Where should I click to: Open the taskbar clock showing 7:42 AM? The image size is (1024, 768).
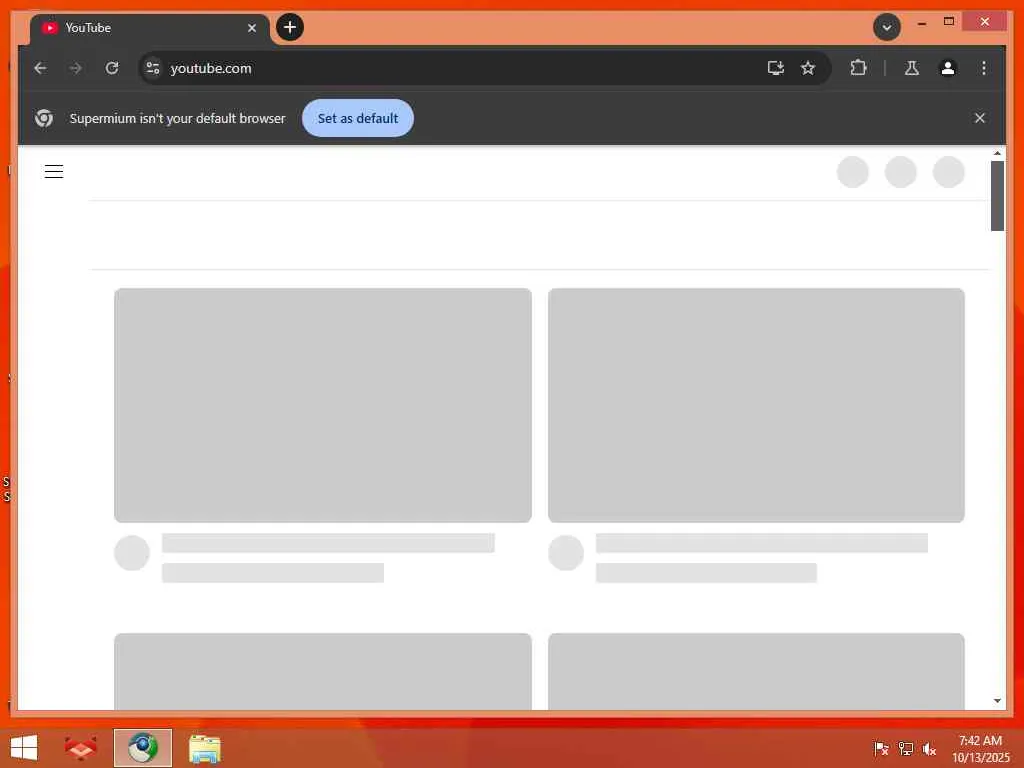click(981, 749)
